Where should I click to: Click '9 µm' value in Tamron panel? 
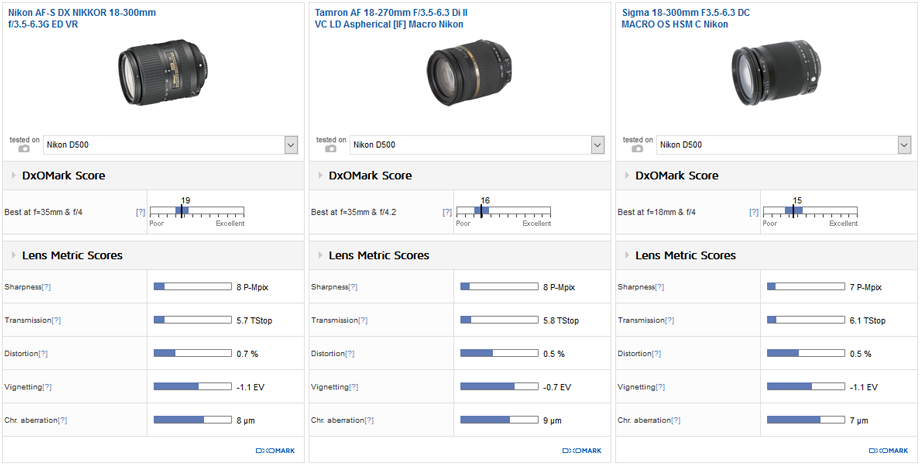tap(553, 421)
